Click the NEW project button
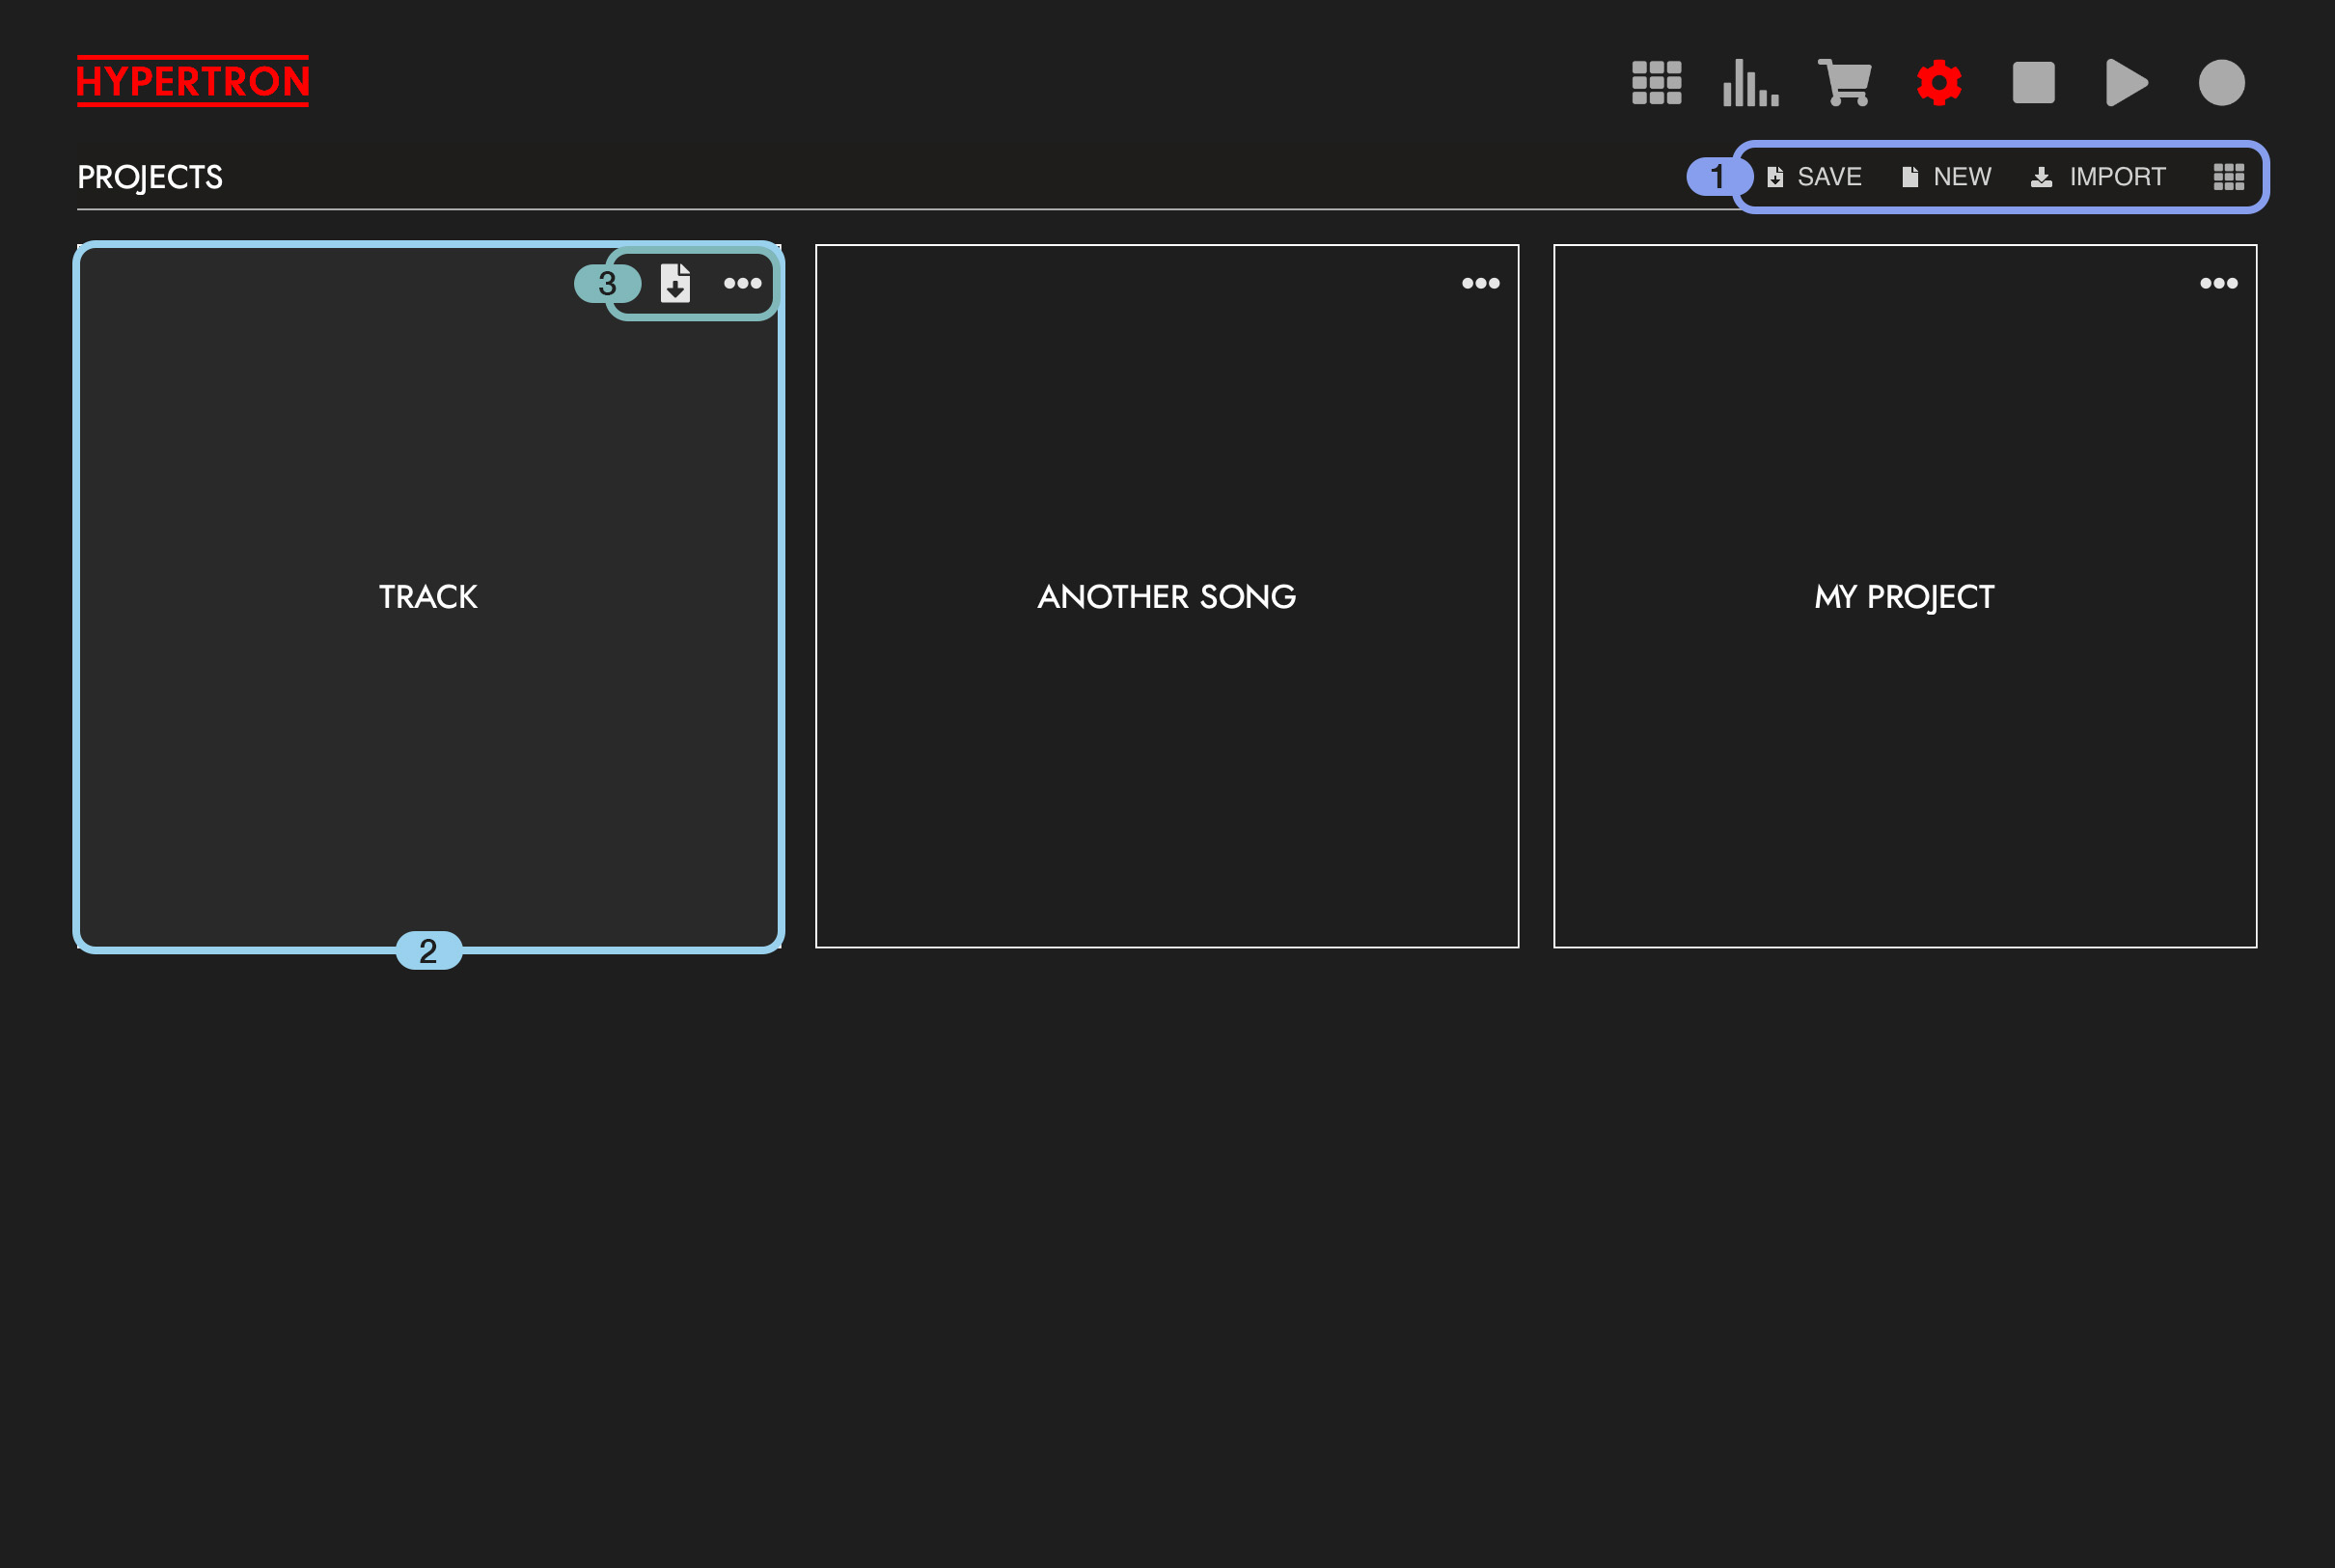Image resolution: width=2335 pixels, height=1568 pixels. pyautogui.click(x=1946, y=177)
